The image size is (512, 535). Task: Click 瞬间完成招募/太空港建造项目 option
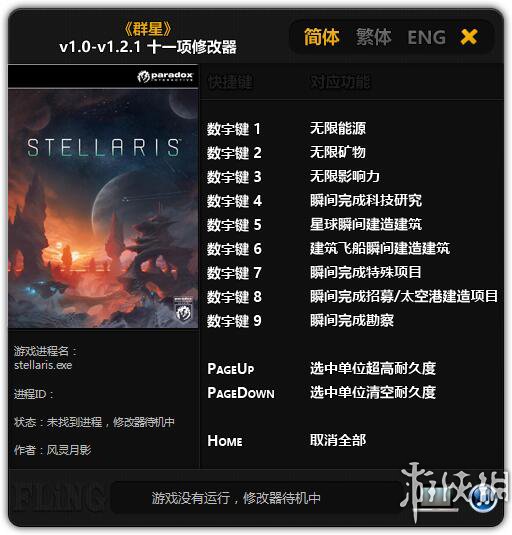point(404,296)
